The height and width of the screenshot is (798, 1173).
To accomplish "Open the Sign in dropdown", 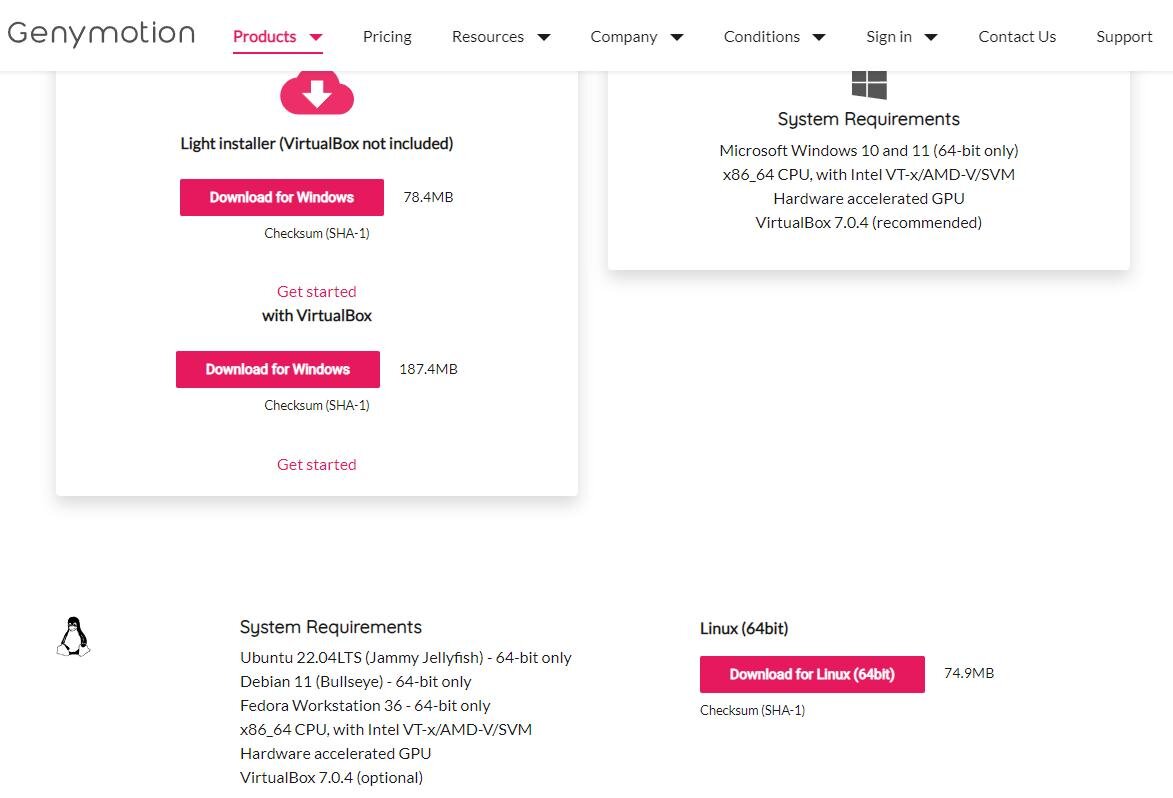I will click(x=889, y=36).
